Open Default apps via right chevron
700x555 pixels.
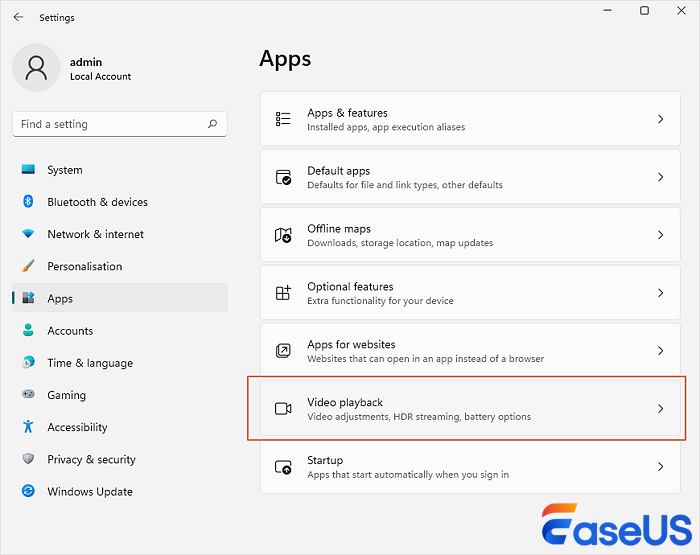click(660, 177)
